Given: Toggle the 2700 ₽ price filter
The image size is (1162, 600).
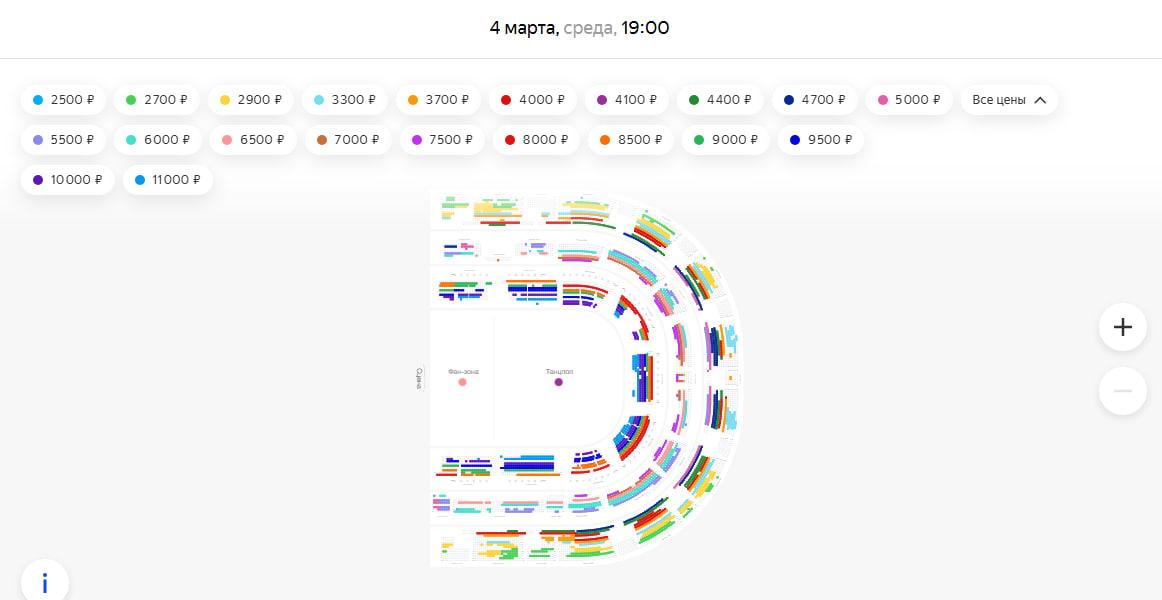Looking at the screenshot, I should click(x=158, y=100).
